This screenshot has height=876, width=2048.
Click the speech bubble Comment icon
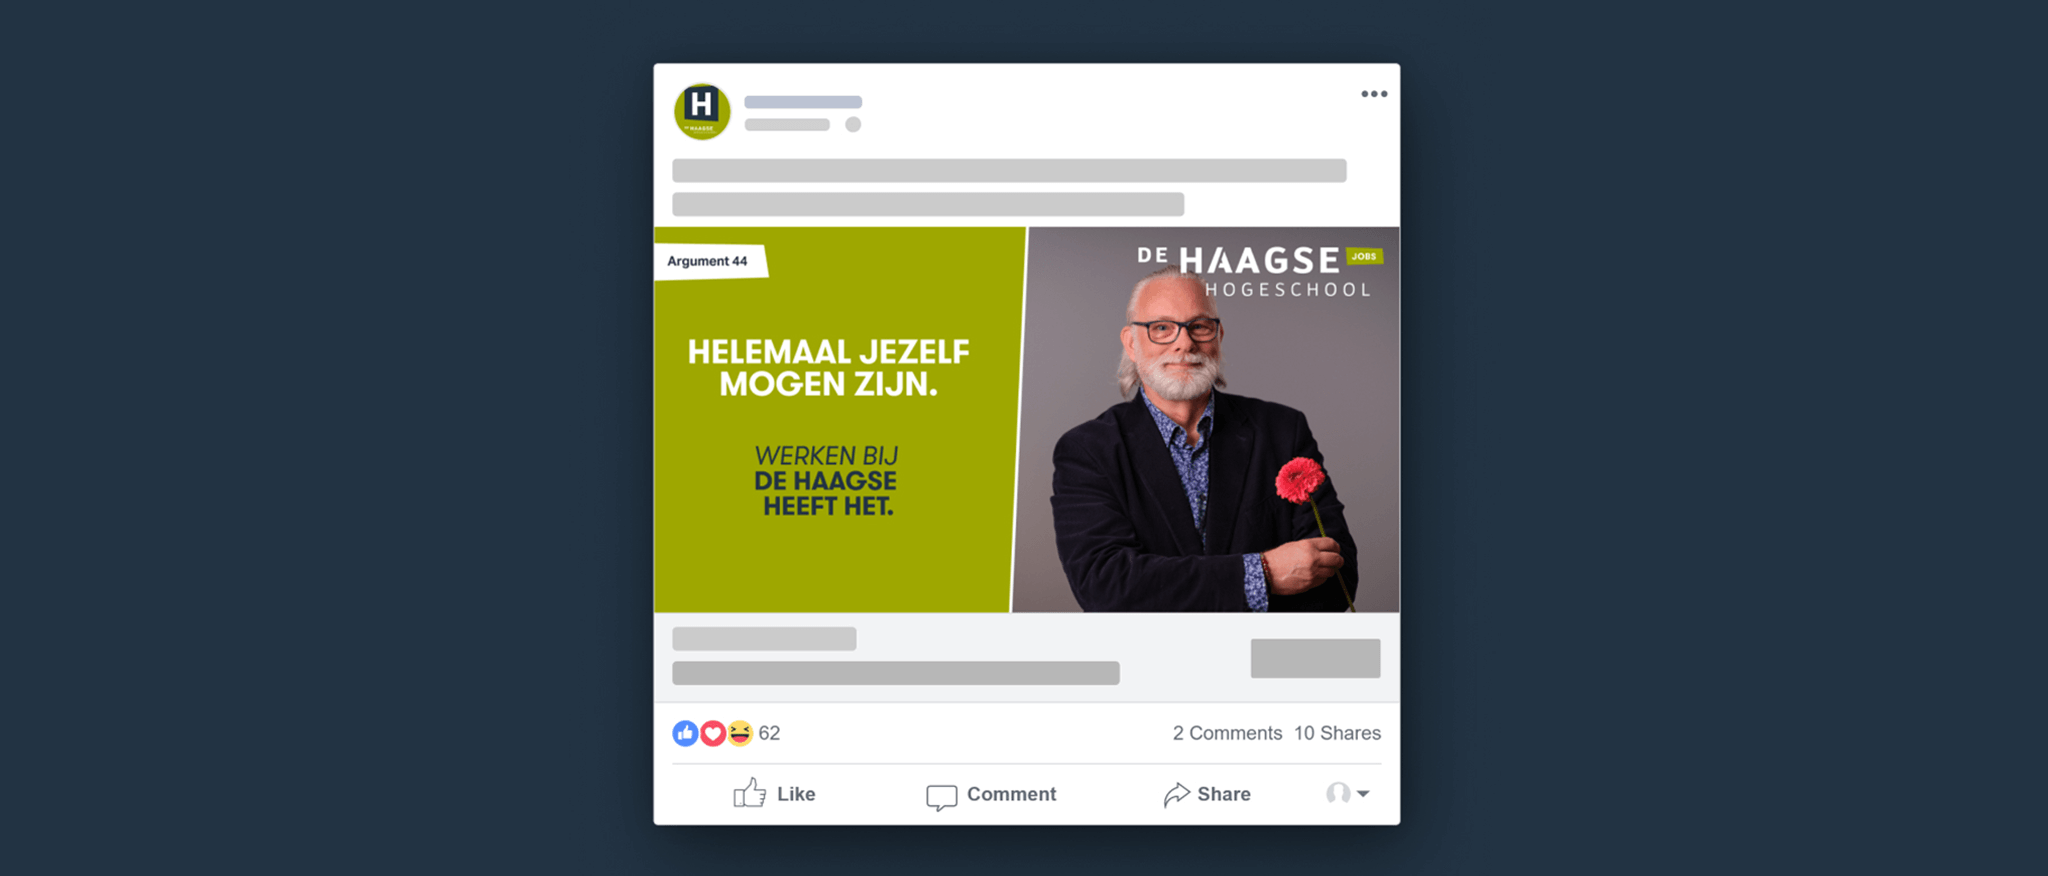coord(941,797)
